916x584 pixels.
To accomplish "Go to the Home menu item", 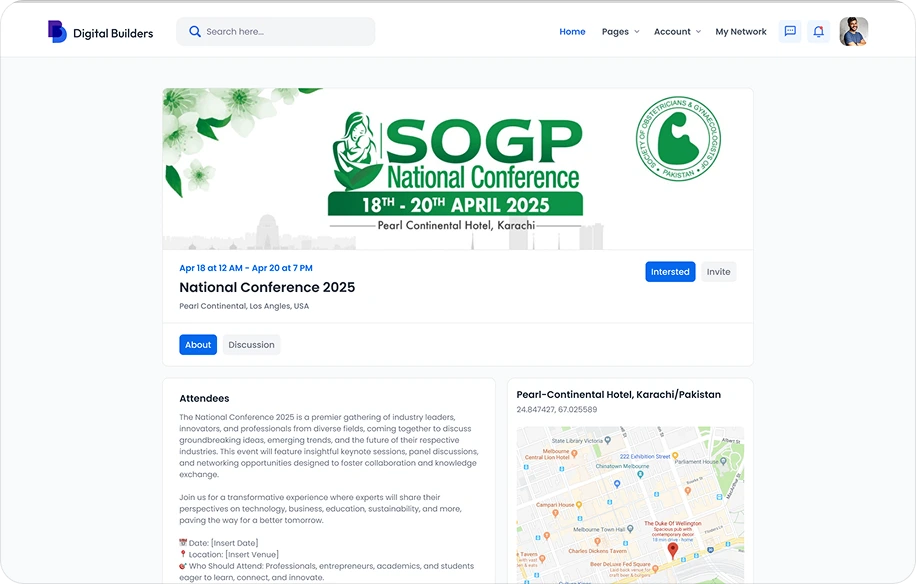I will click(x=572, y=32).
